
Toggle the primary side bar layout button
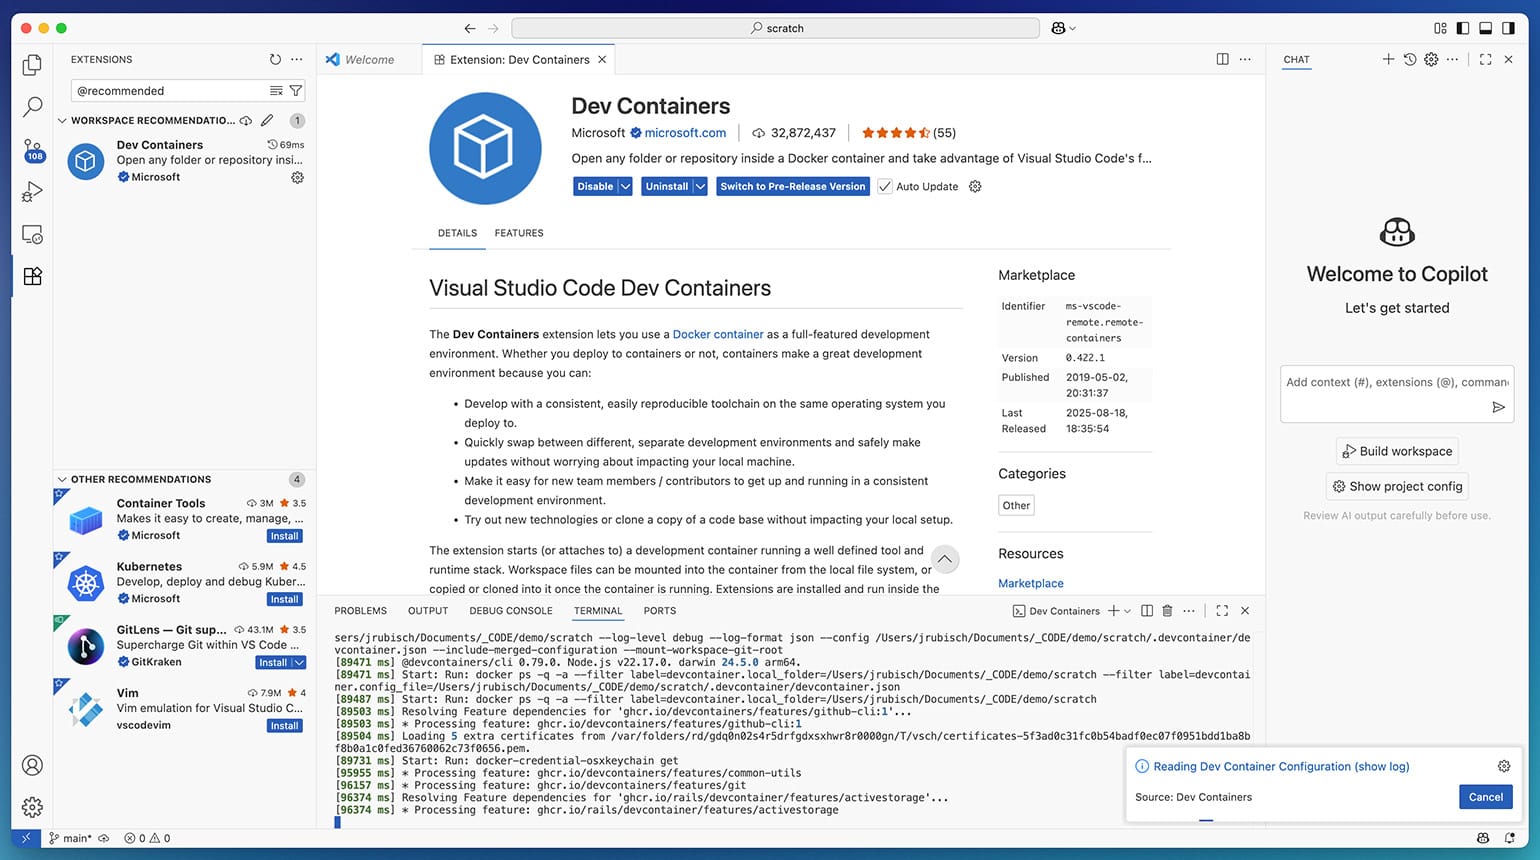point(1463,28)
